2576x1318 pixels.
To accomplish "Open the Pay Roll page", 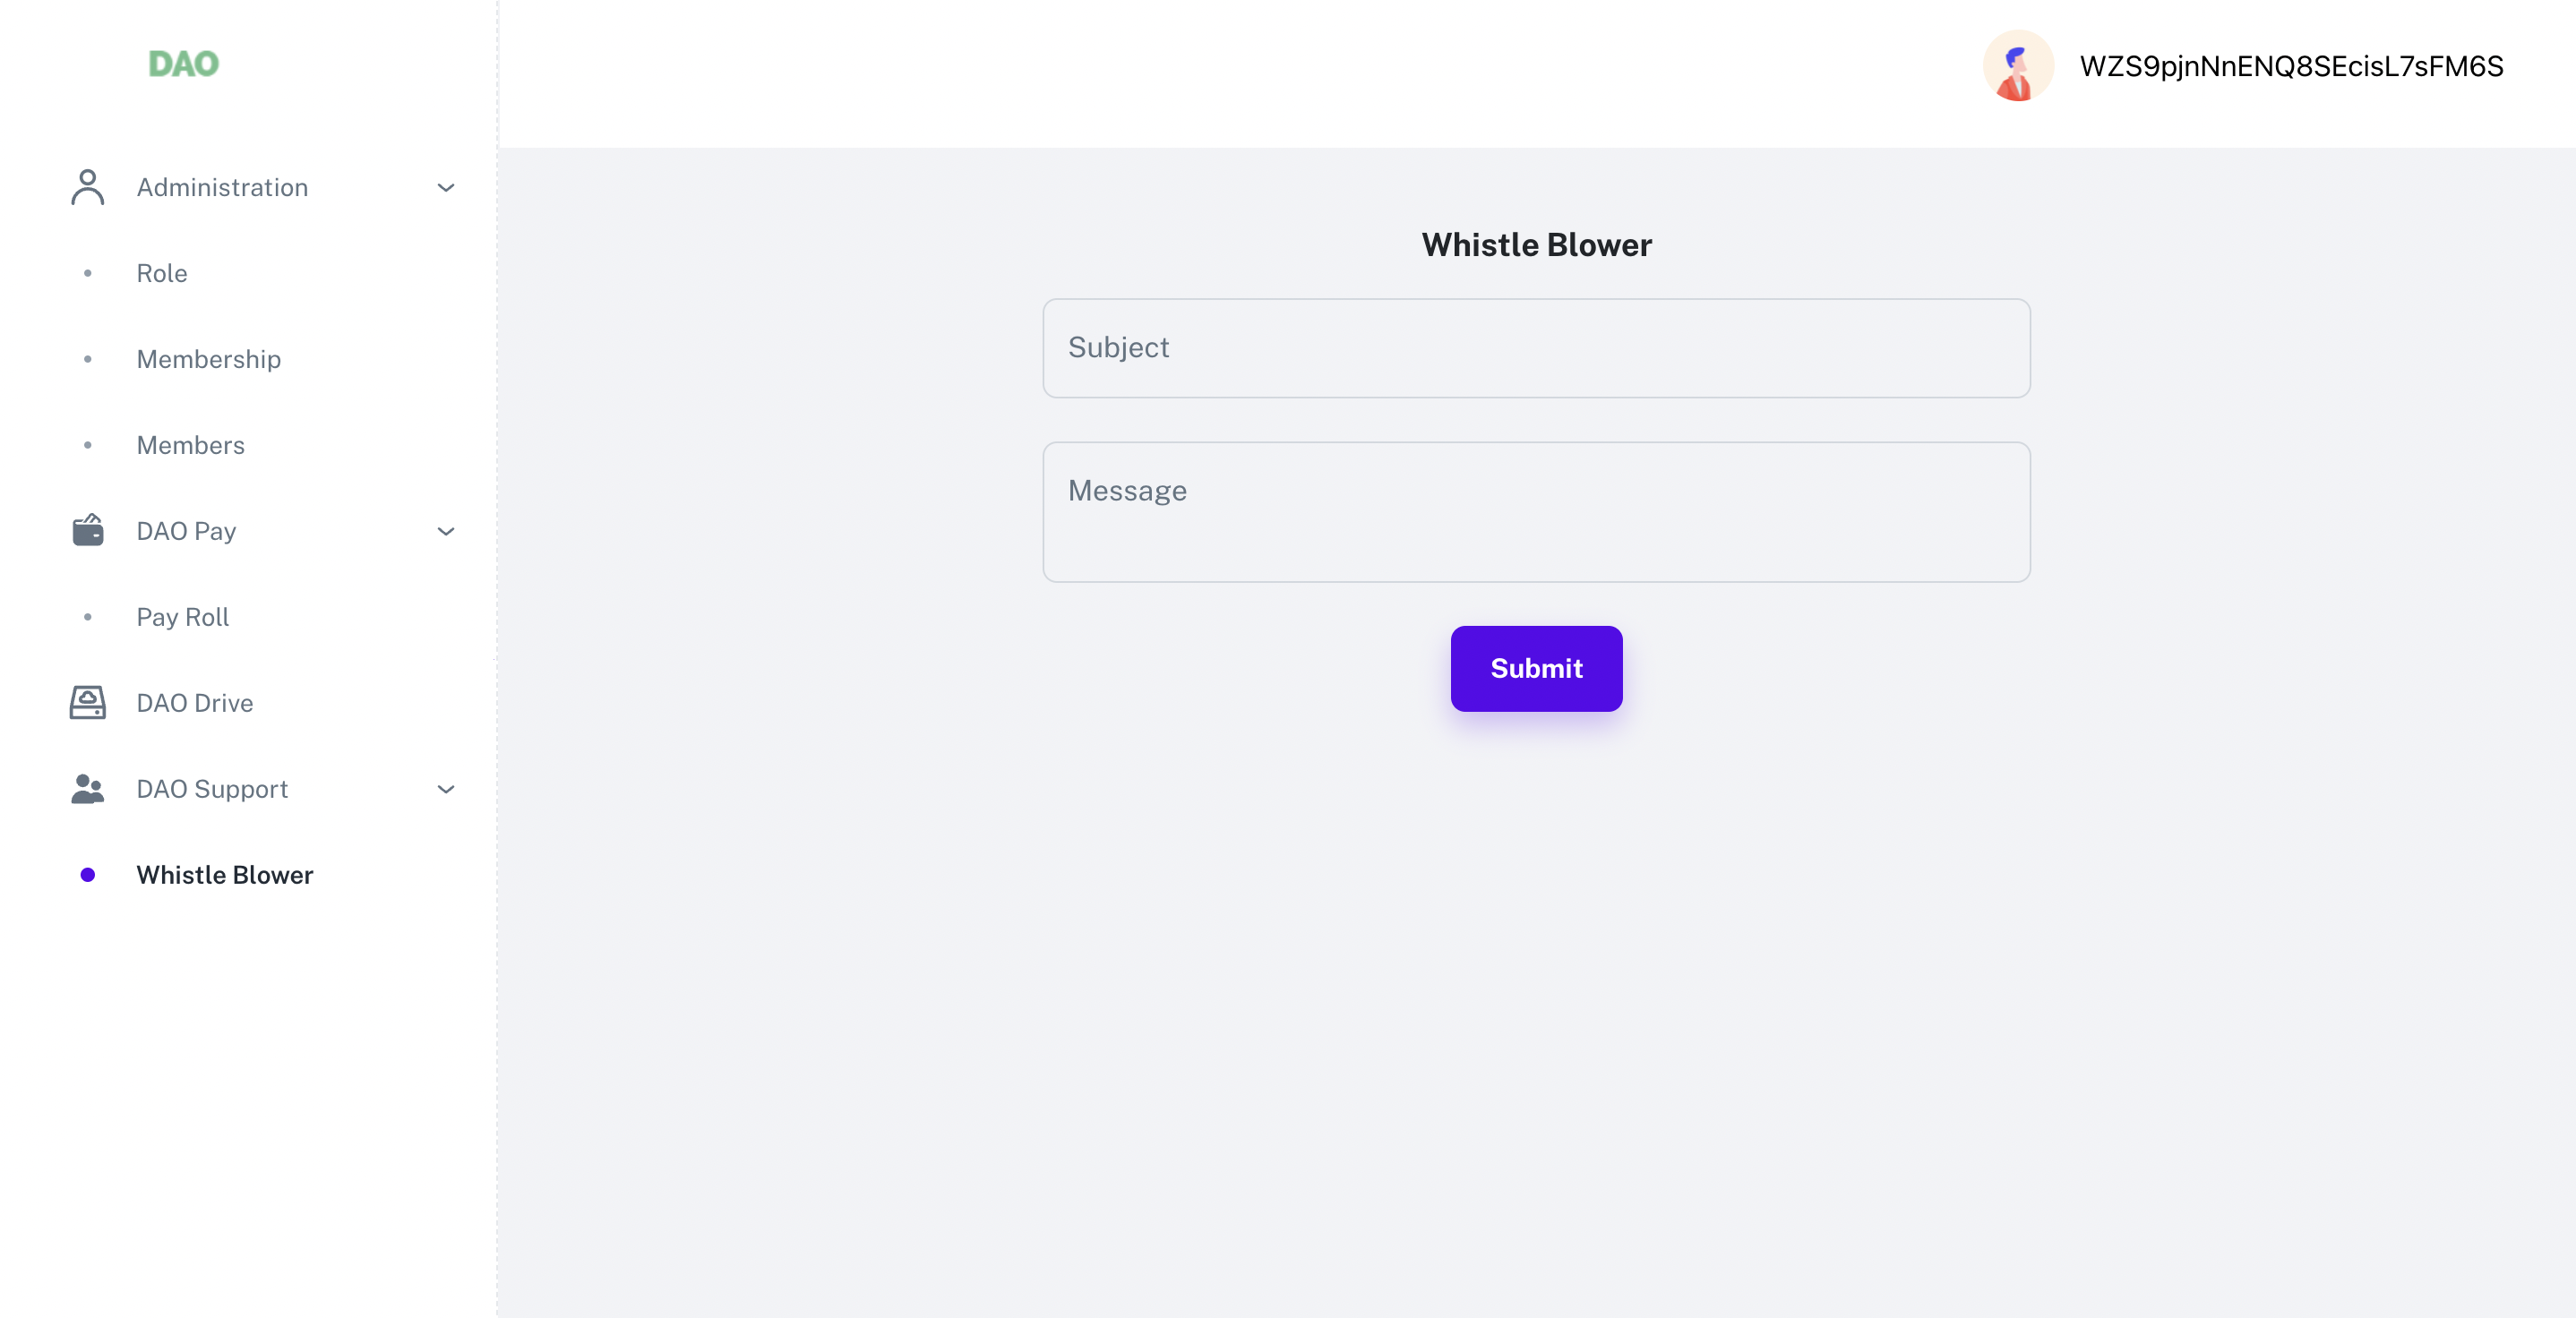I will click(x=183, y=617).
